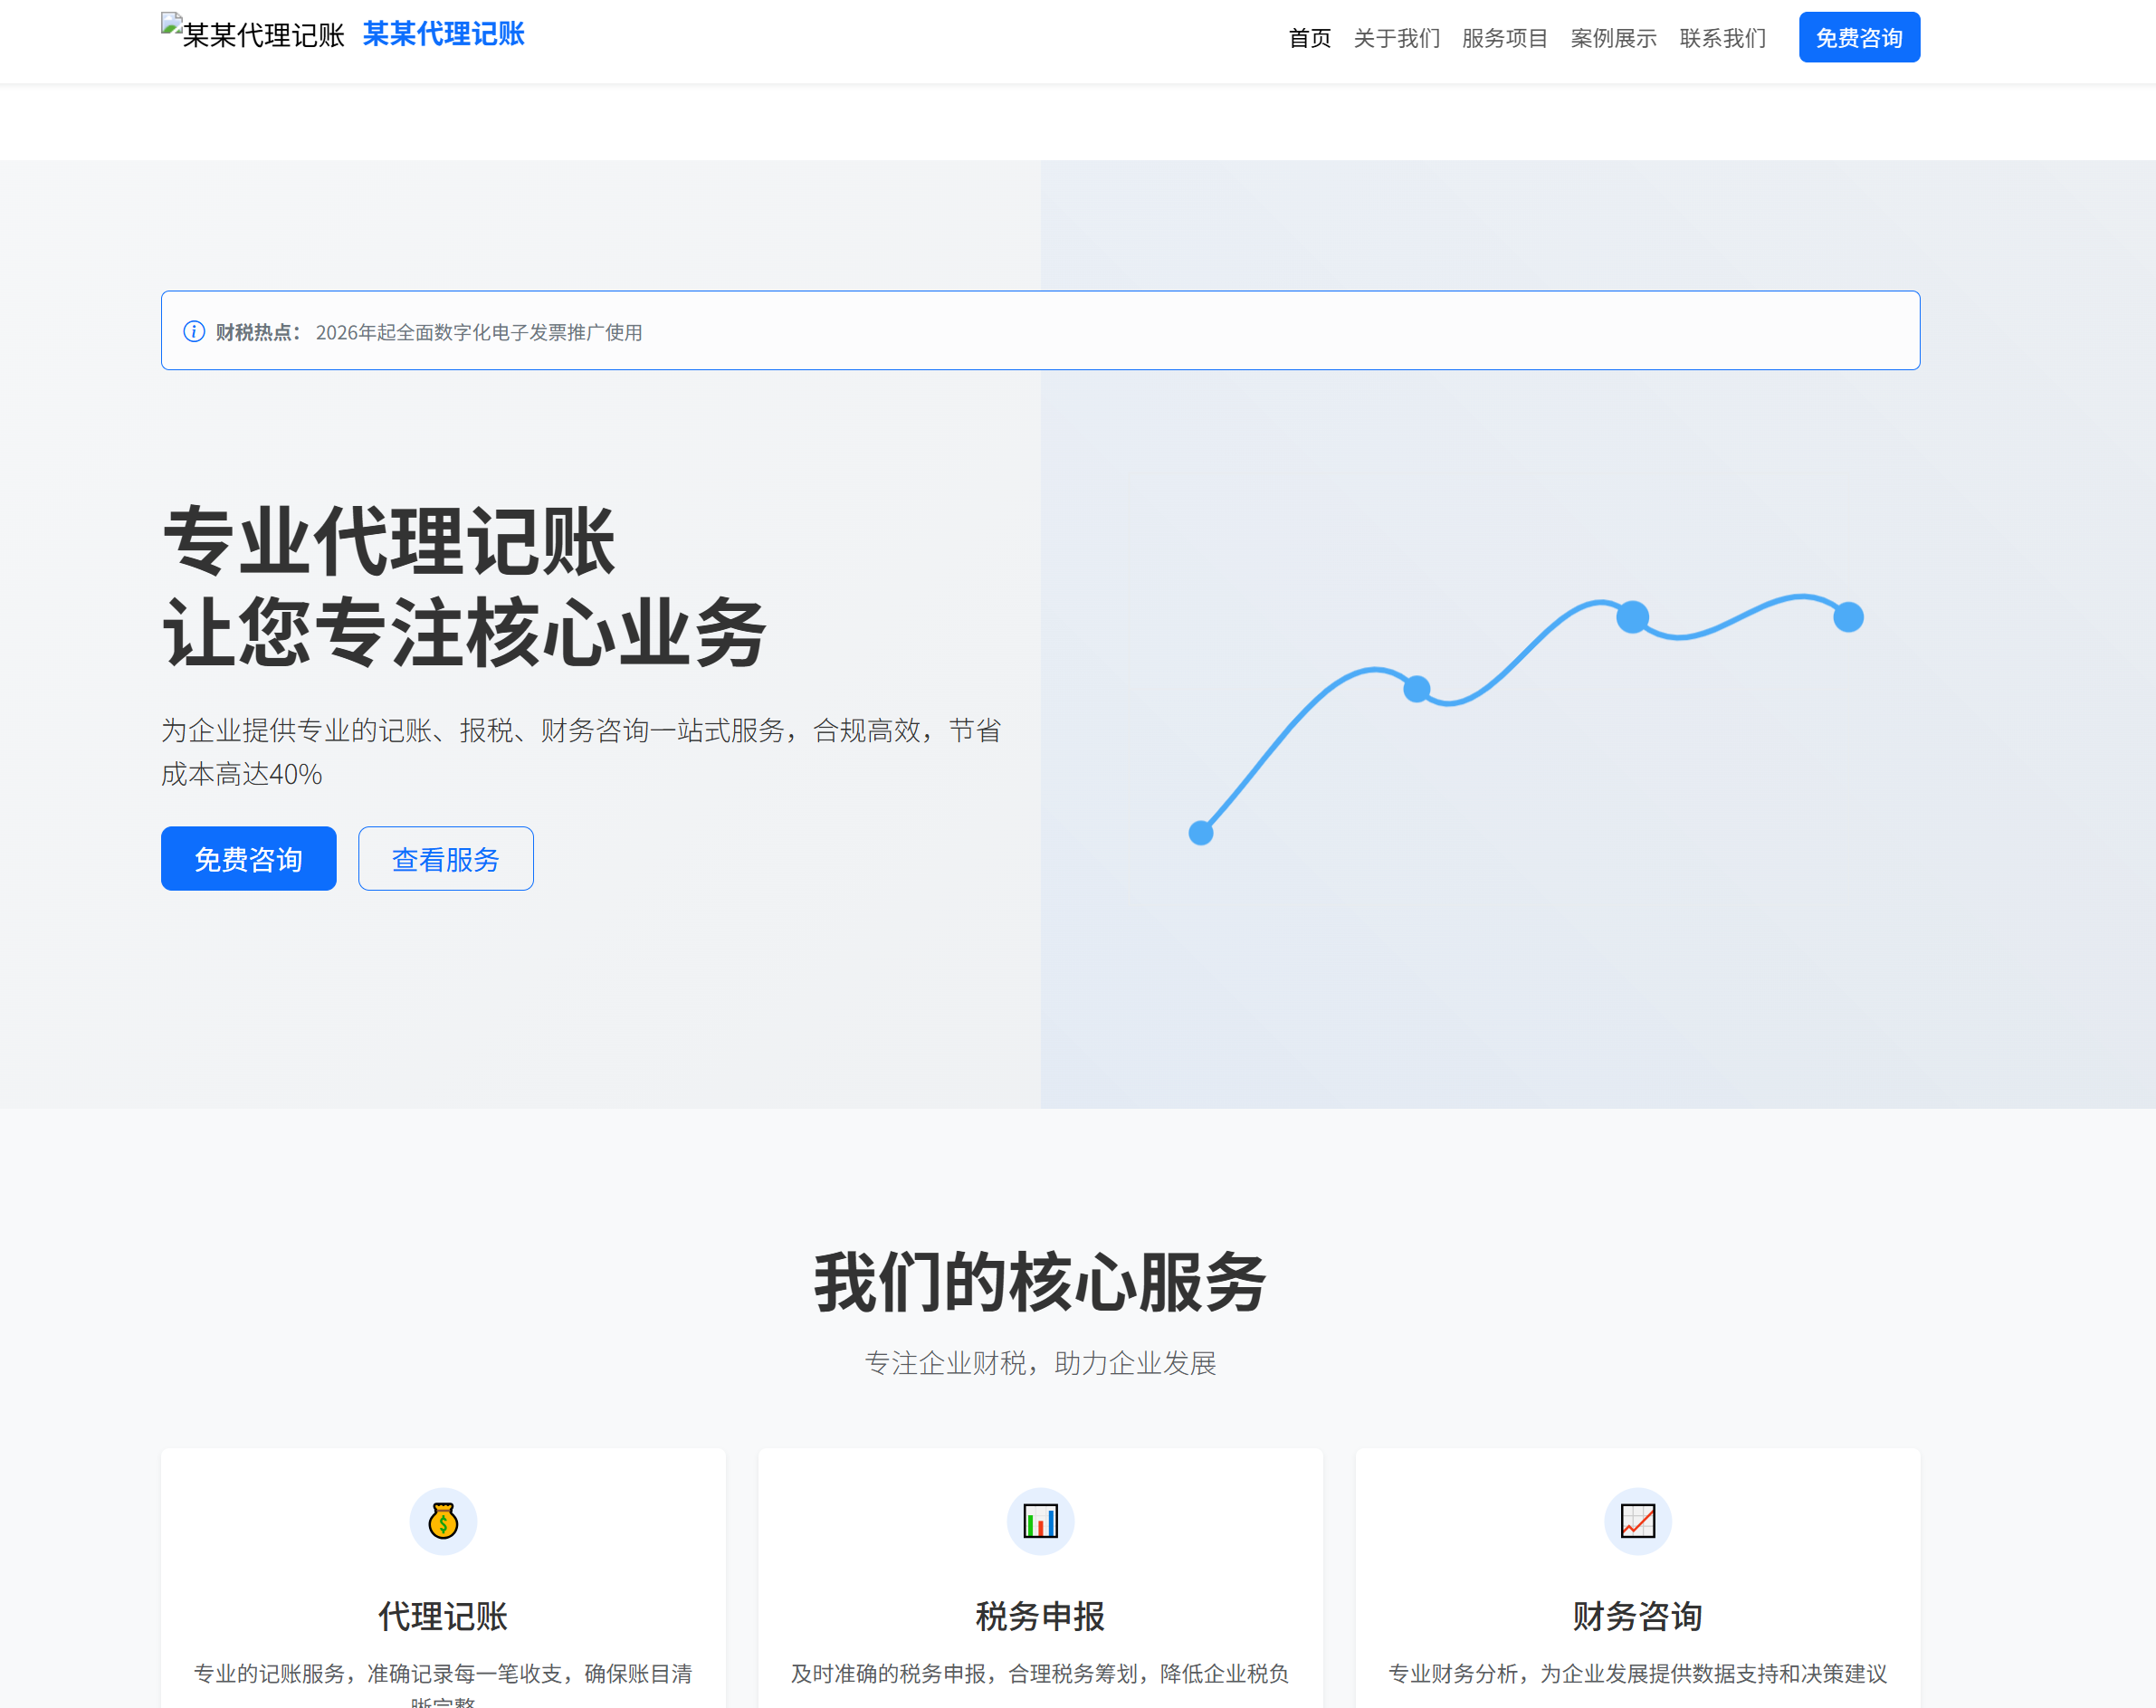Click the first data point on the curve graph
Screen dimensions: 2156x1708
tap(1200, 833)
